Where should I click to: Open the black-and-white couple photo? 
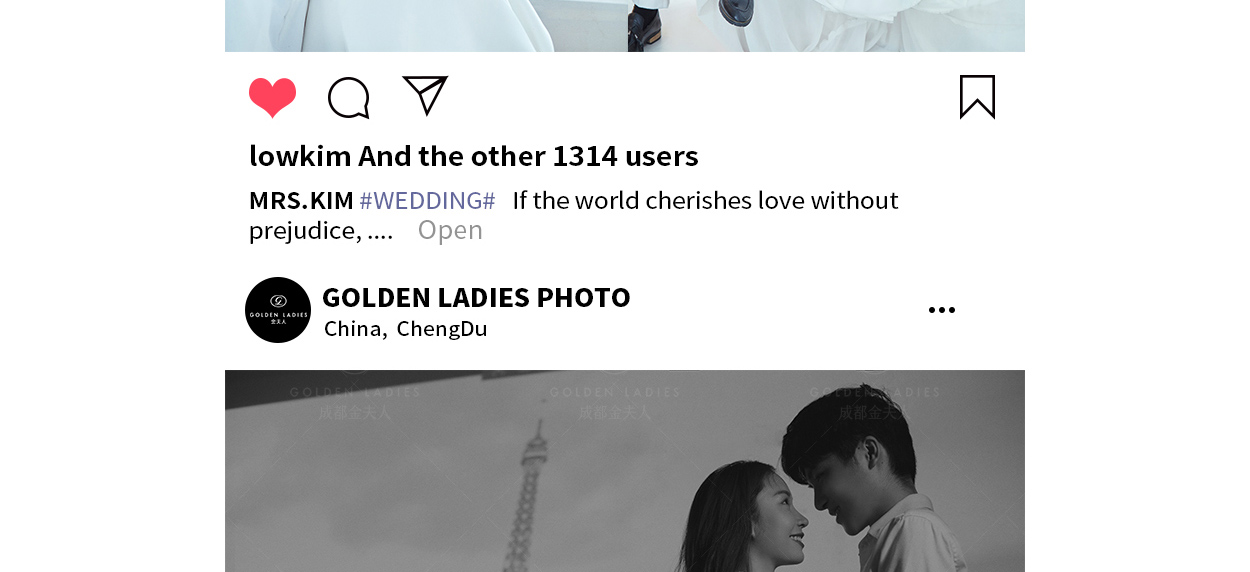pos(625,471)
